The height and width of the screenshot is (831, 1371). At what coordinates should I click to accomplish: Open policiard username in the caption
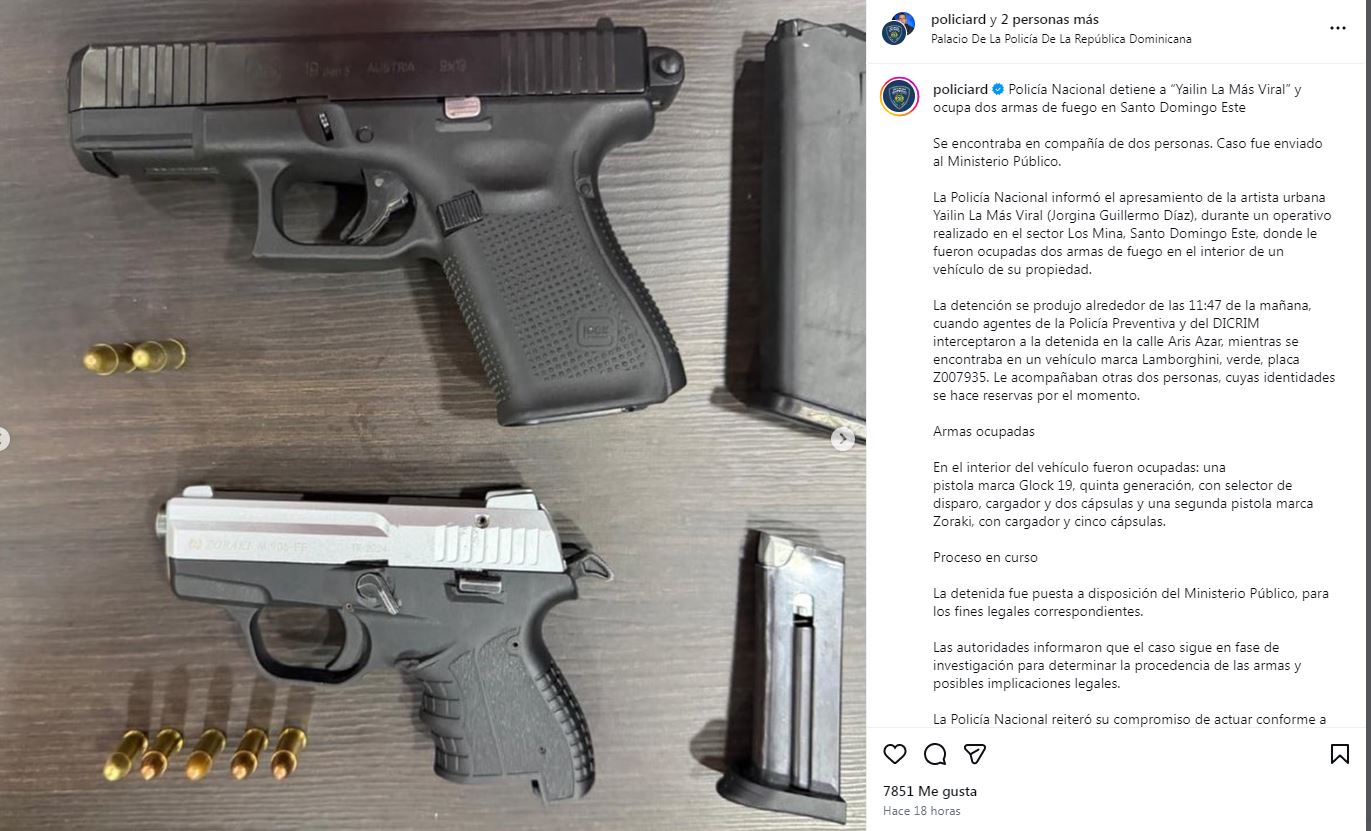point(959,90)
